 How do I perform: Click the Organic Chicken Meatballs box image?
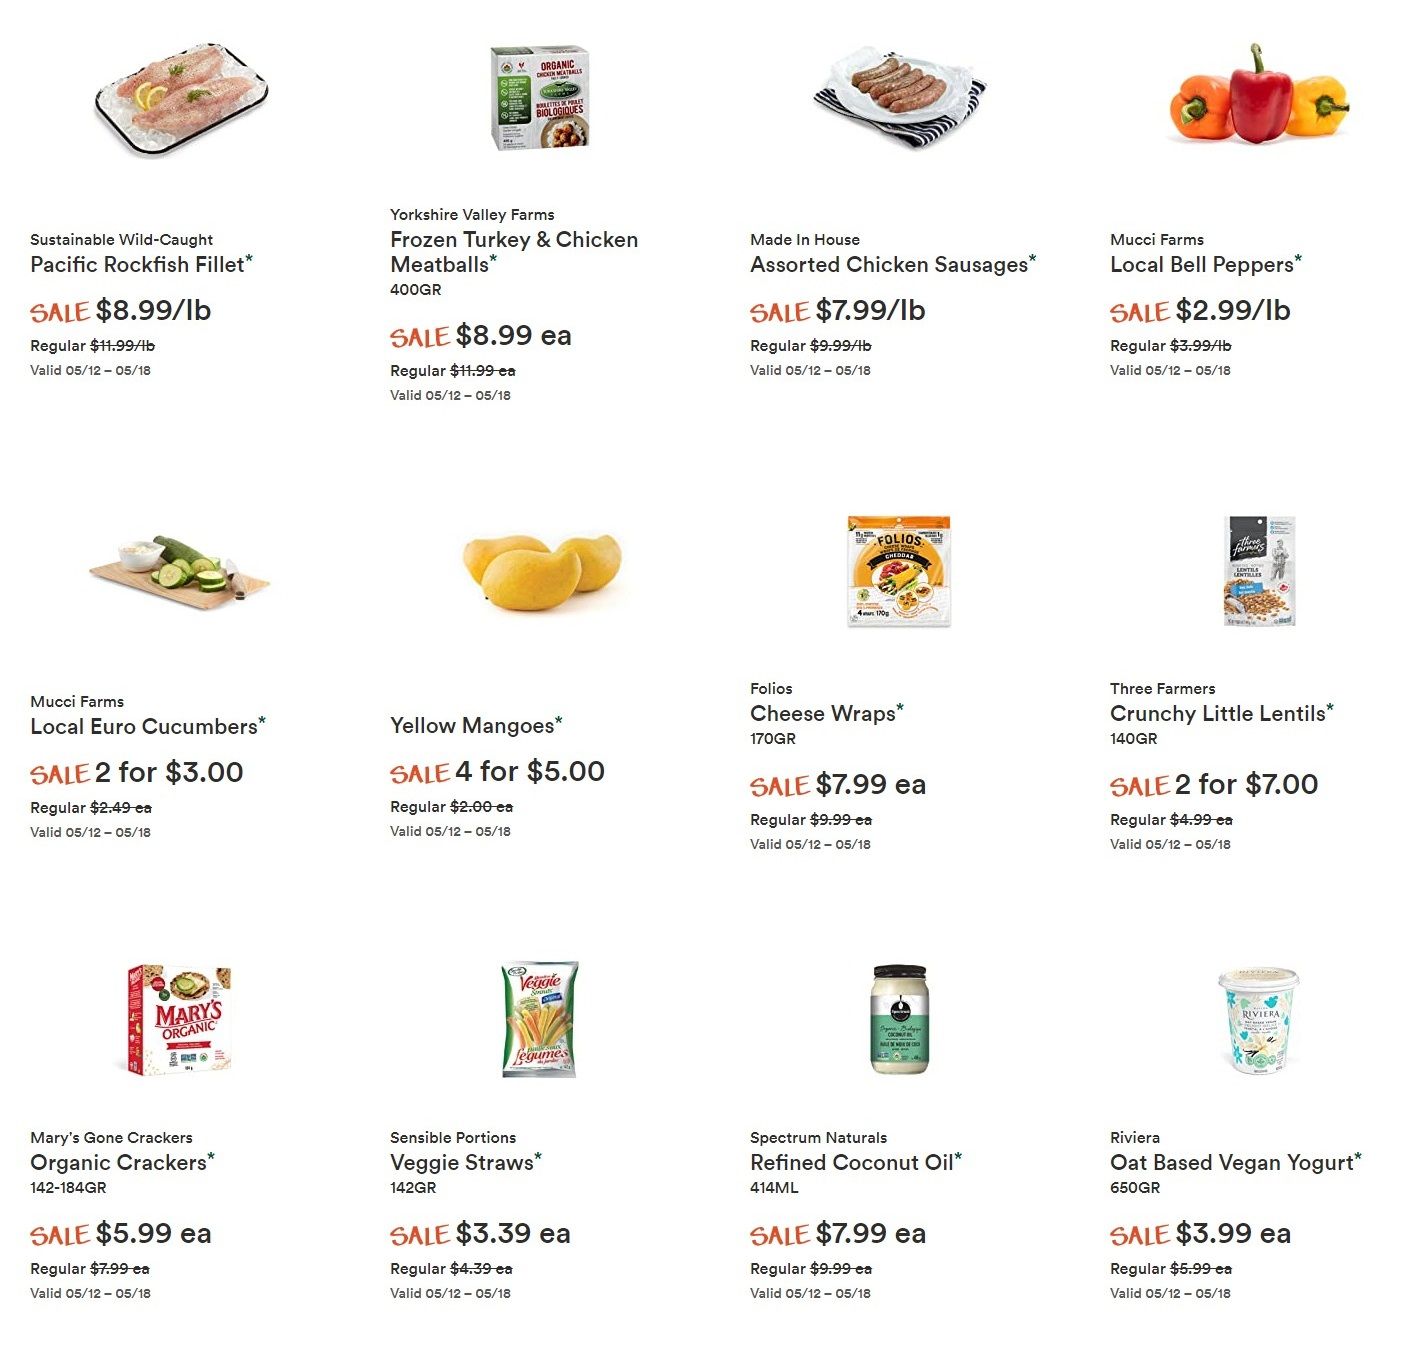(x=540, y=98)
